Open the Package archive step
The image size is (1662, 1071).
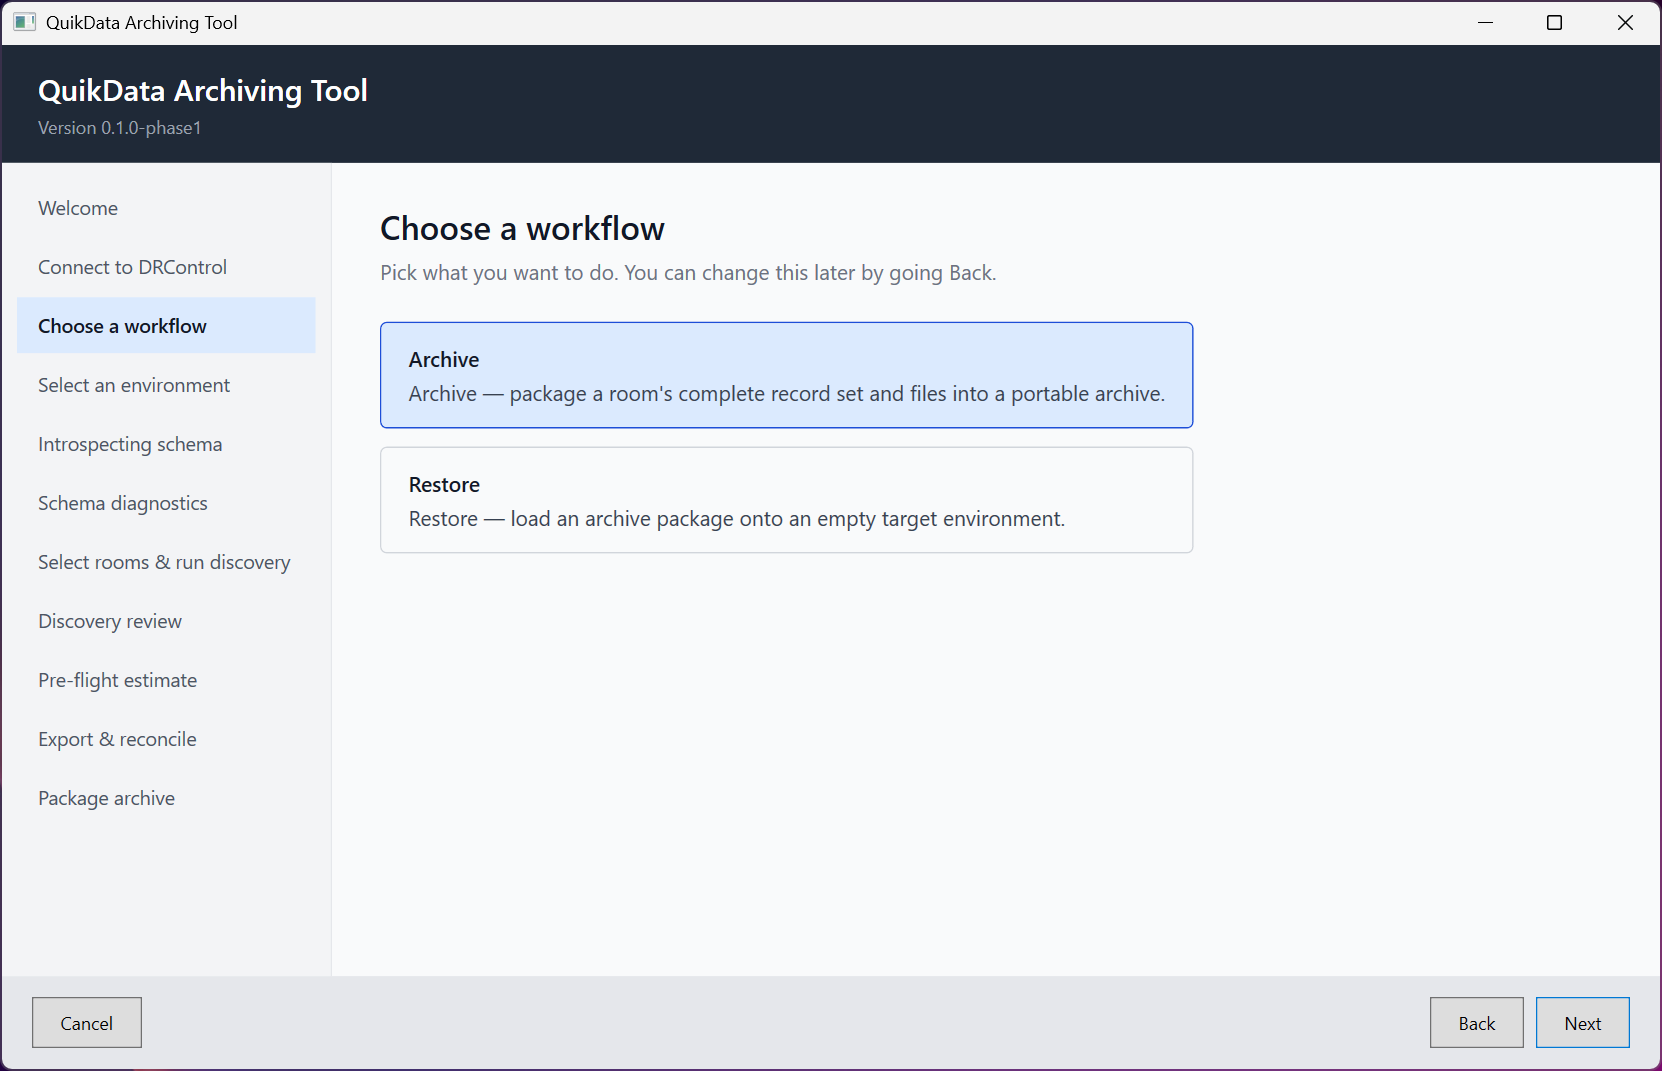[x=166, y=798]
